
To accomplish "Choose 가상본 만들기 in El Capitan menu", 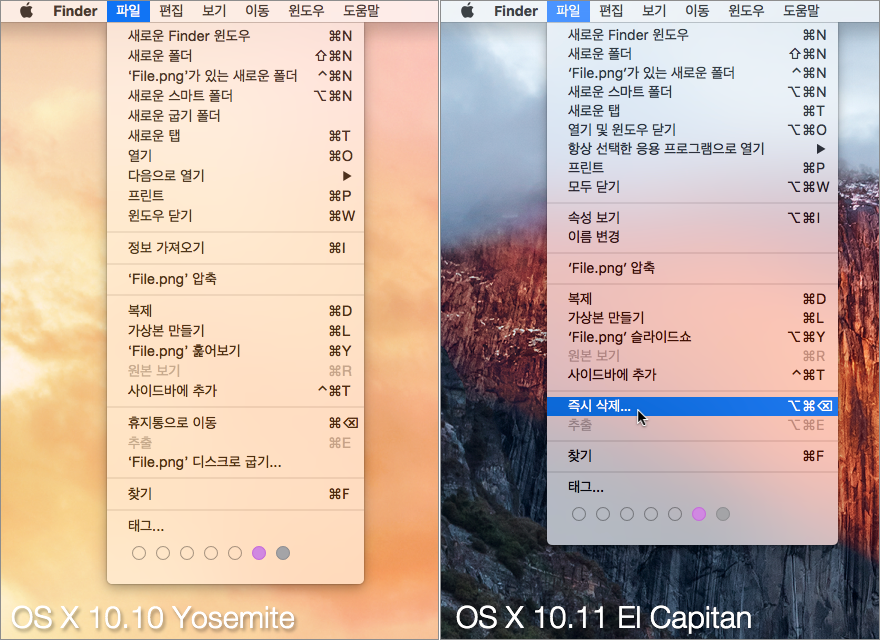I will tap(693, 318).
